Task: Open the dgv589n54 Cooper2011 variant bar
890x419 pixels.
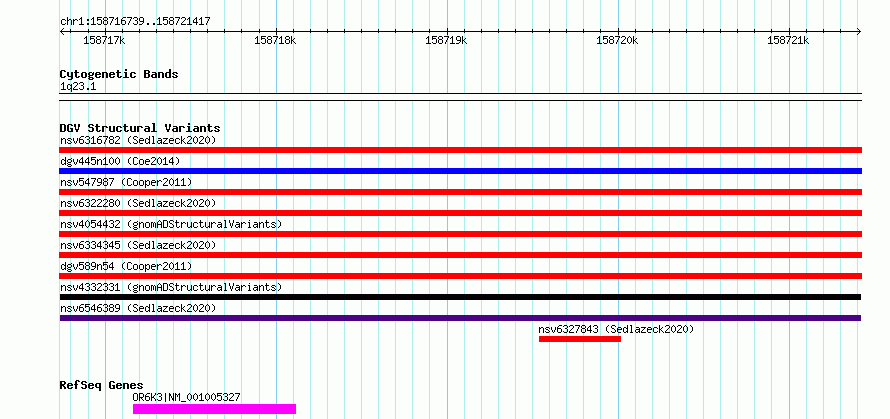Action: (x=460, y=276)
